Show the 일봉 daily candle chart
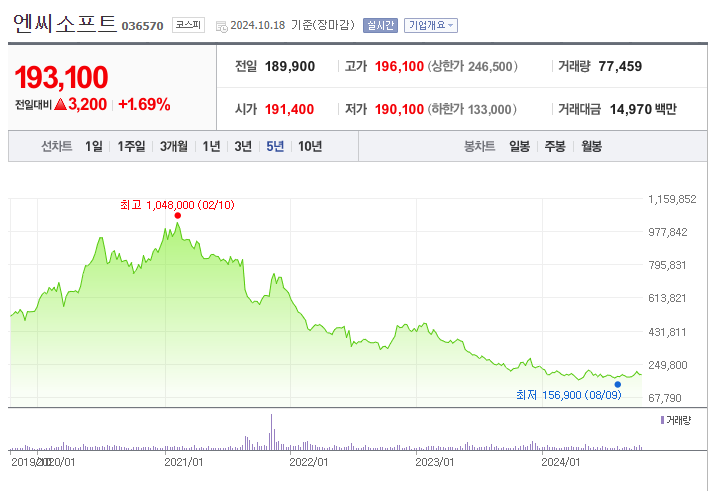 click(x=519, y=146)
